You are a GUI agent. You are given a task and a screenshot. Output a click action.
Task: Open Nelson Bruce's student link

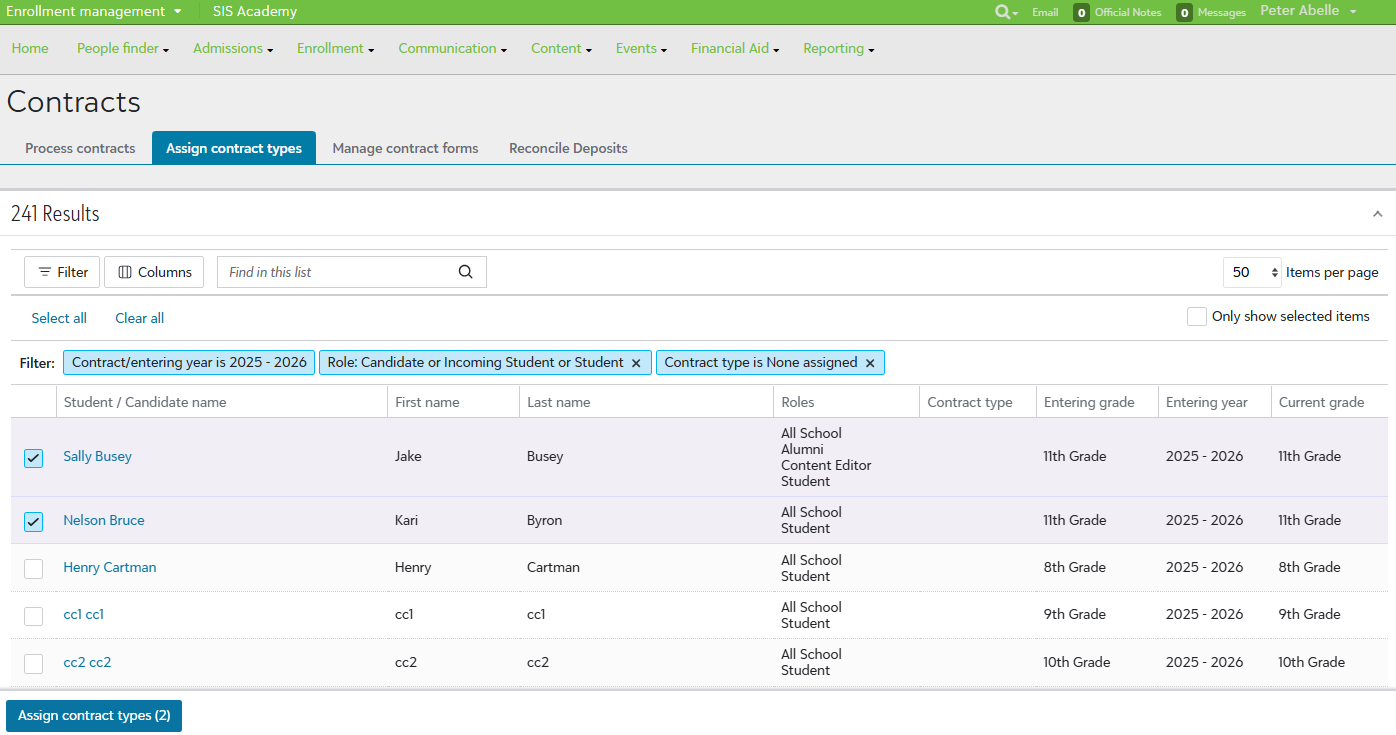(104, 520)
